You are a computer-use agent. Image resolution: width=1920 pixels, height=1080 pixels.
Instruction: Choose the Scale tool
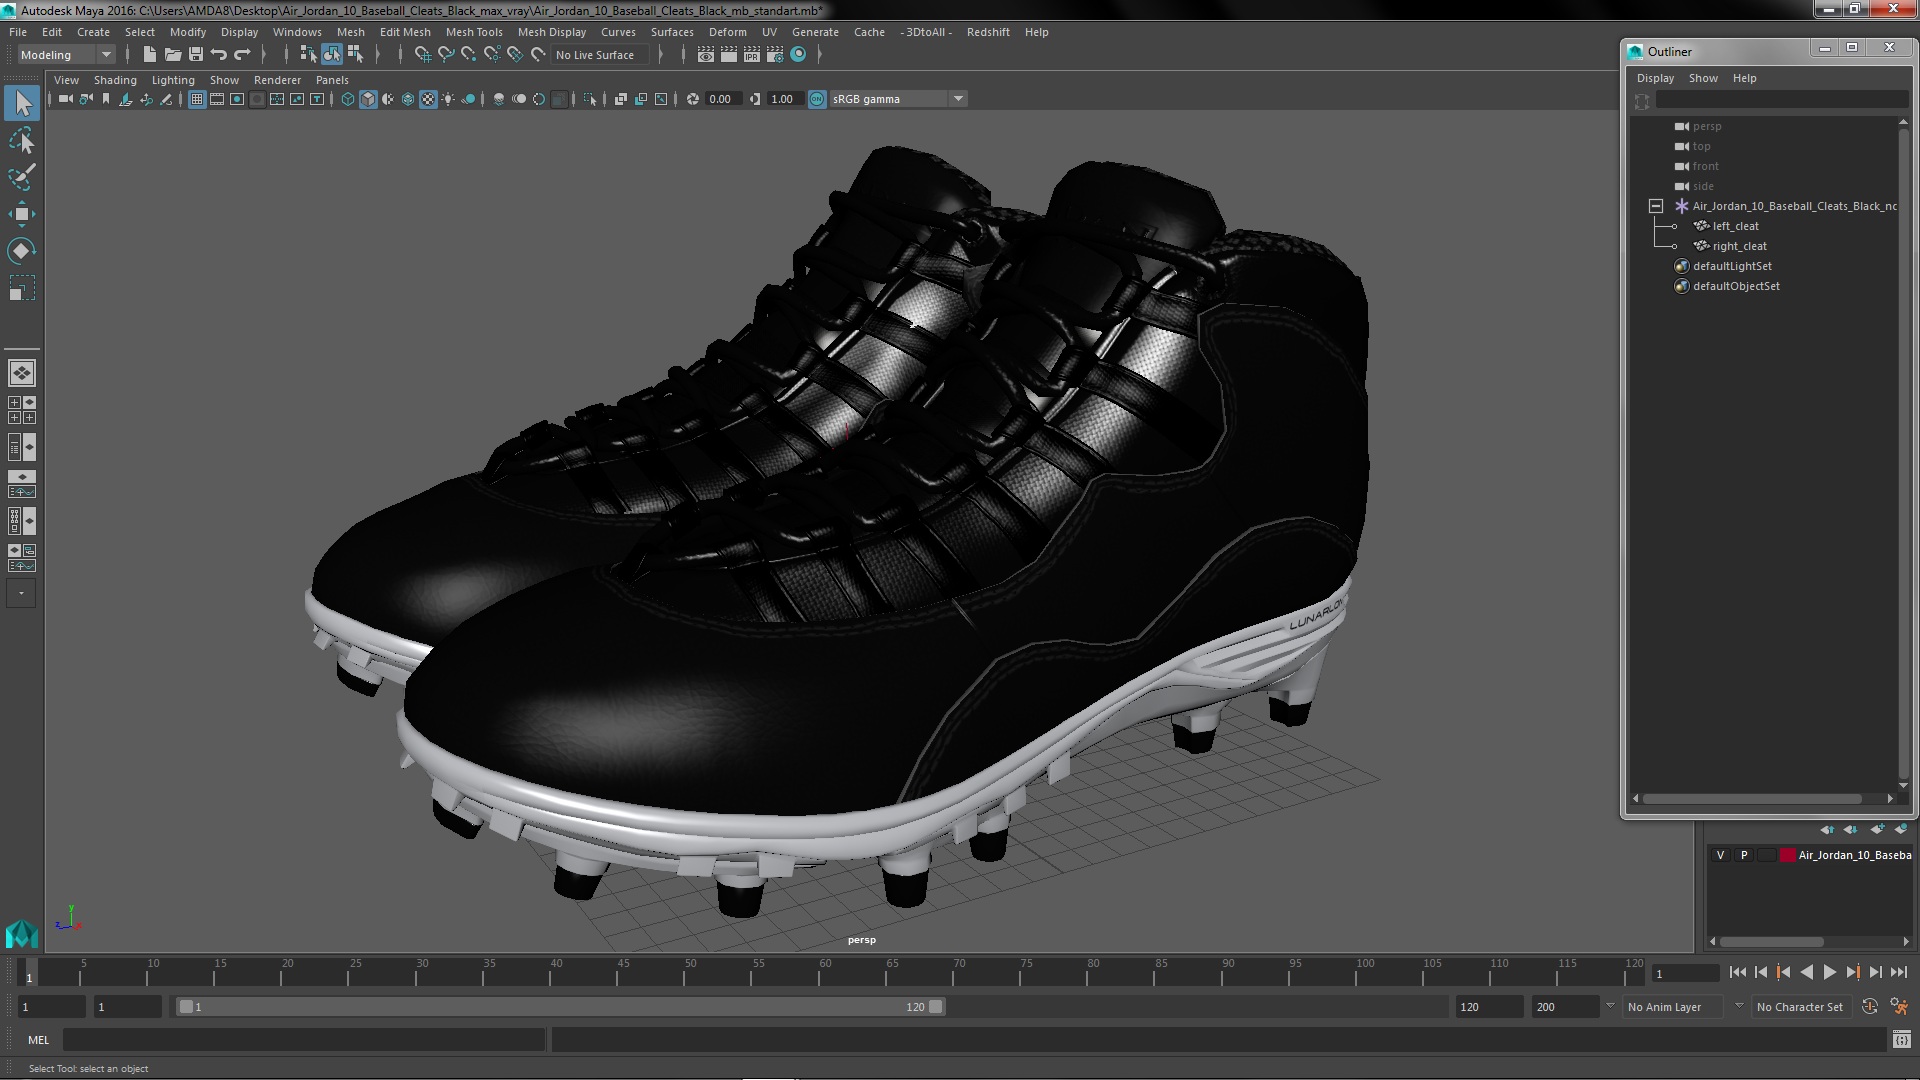(x=22, y=288)
